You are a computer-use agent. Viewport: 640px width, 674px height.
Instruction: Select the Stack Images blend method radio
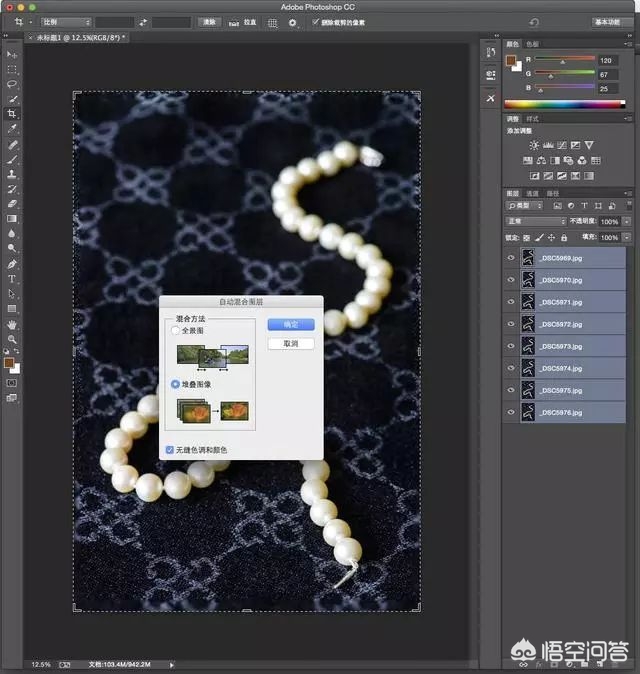tap(175, 384)
